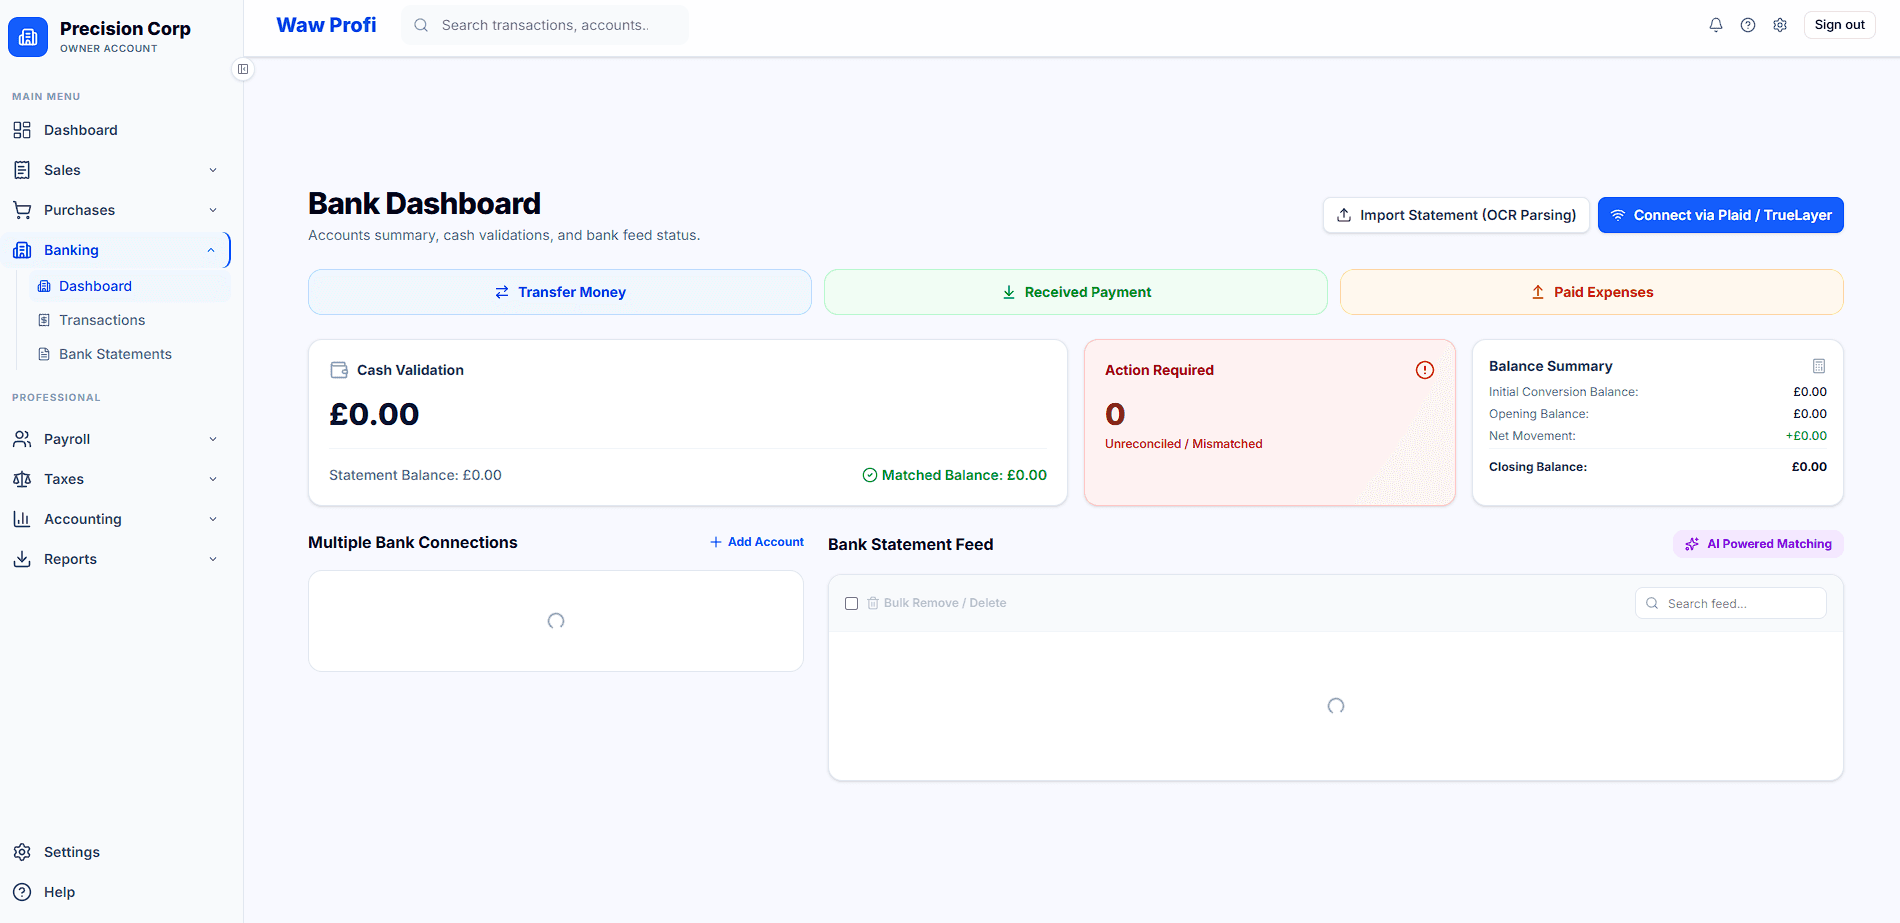
Task: Click the 'Opening Balance:' label
Action: point(1538,414)
